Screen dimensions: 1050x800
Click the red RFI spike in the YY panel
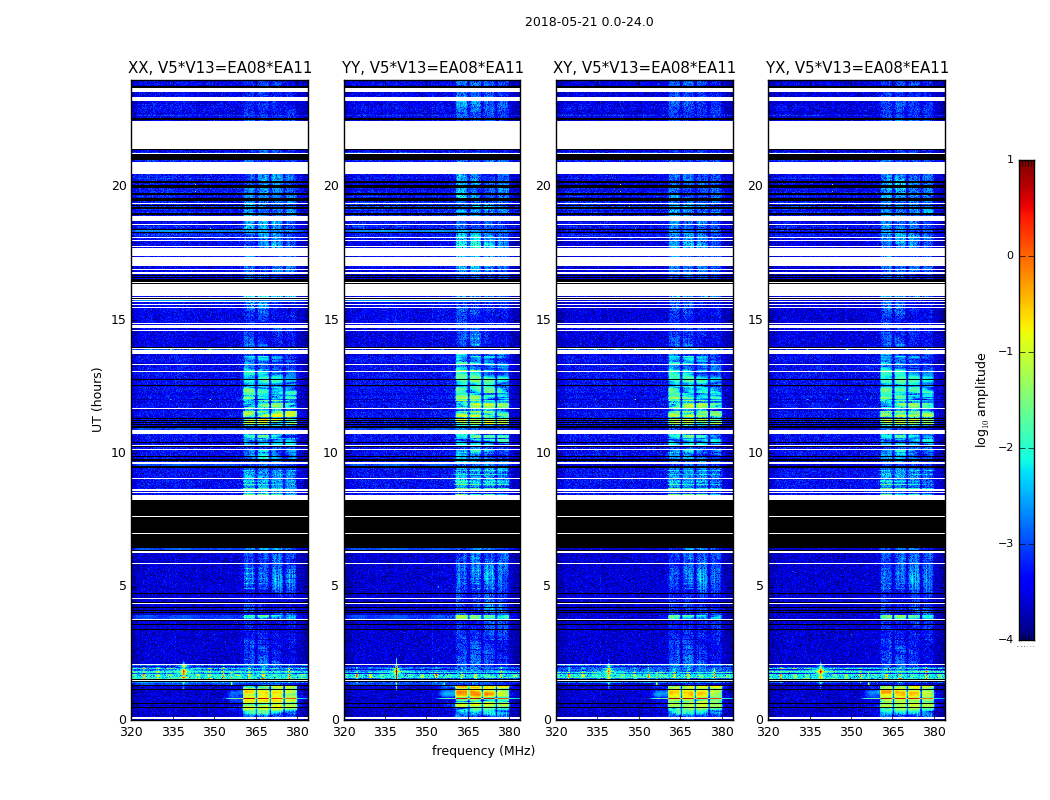coord(396,671)
